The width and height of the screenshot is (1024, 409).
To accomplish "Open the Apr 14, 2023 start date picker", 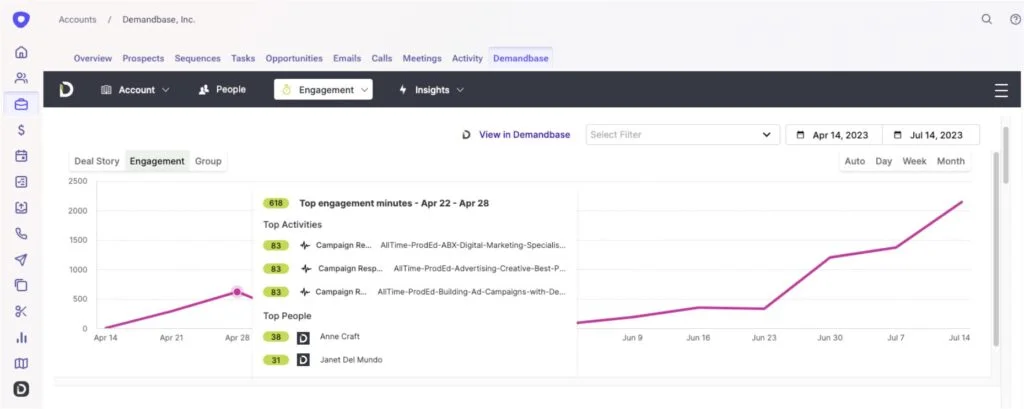I will coord(834,135).
